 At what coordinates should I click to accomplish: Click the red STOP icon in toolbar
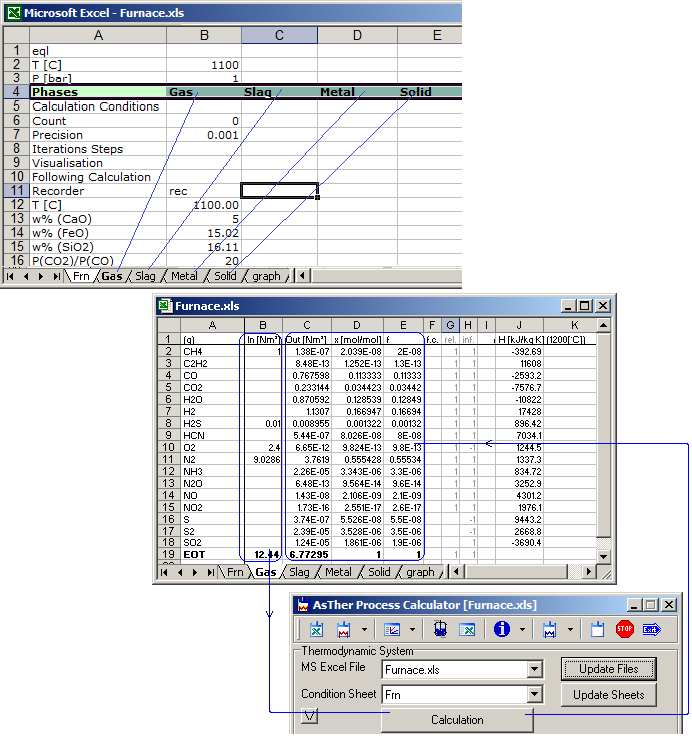tap(625, 629)
